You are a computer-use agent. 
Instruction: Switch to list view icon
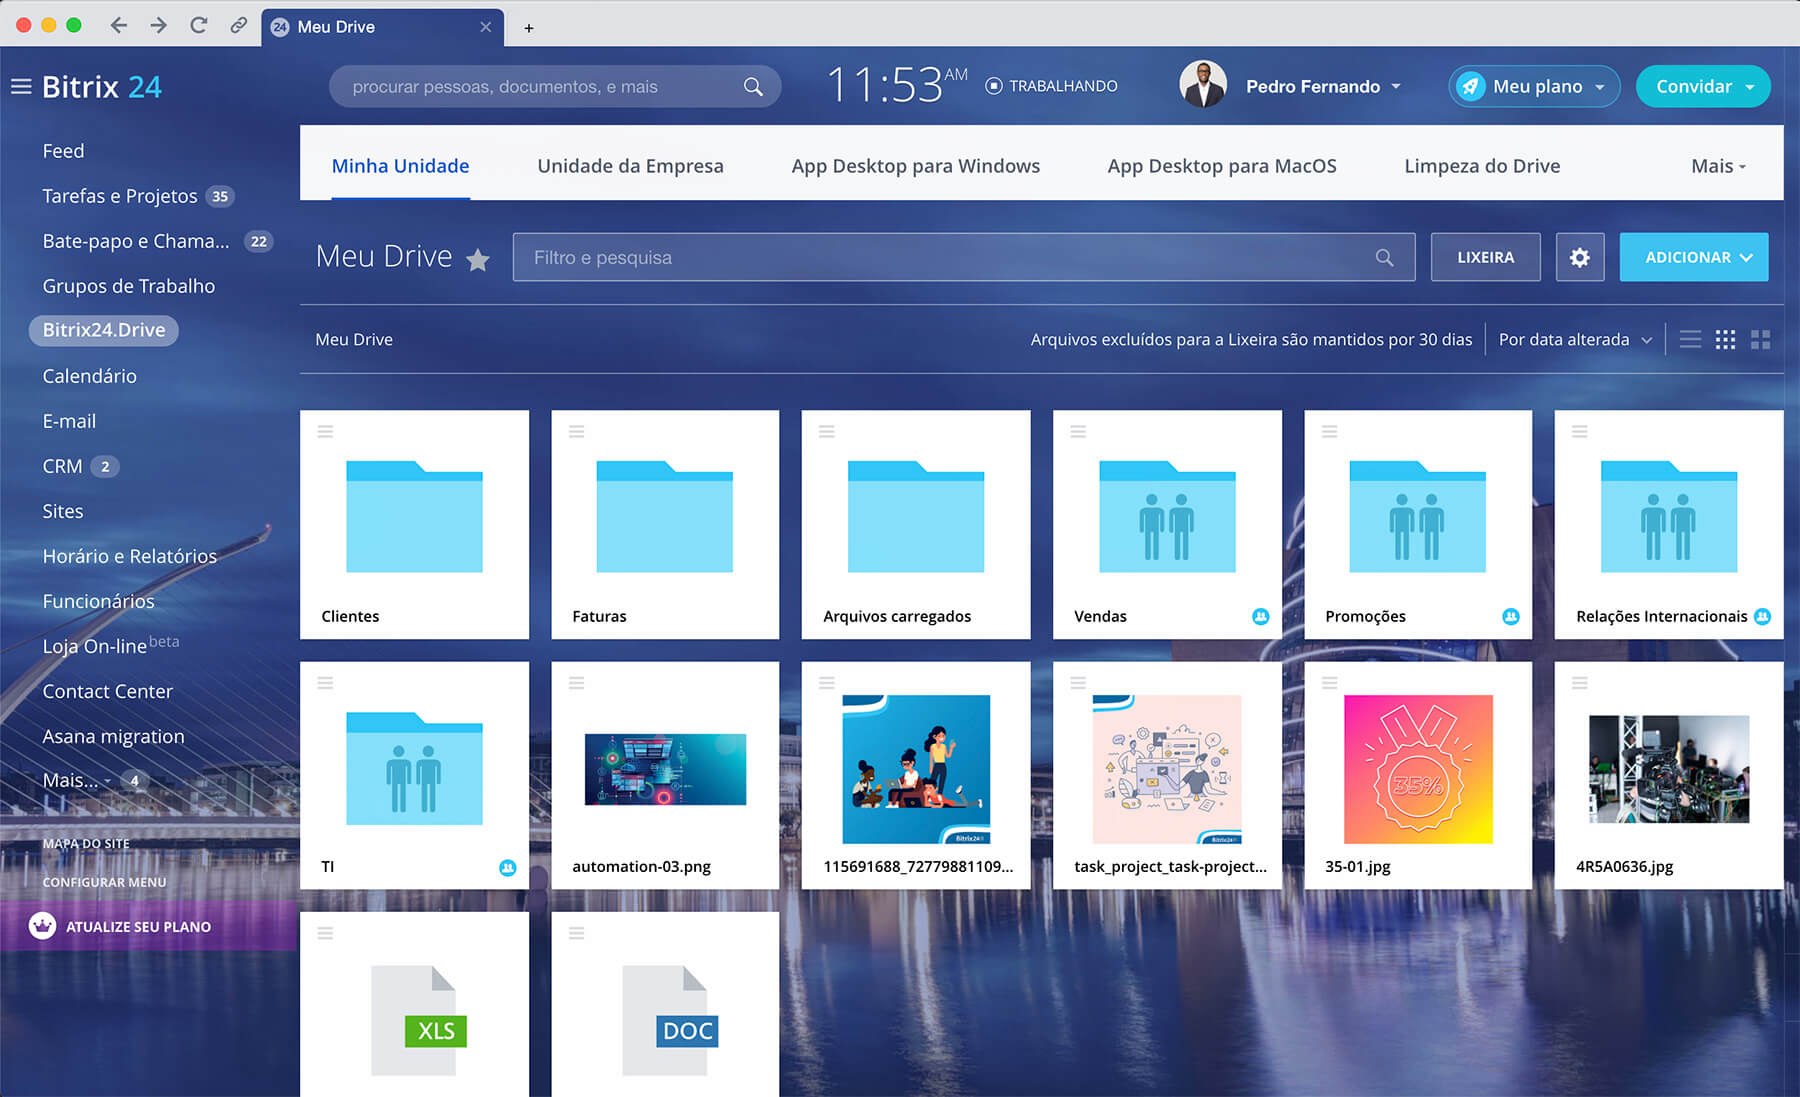pos(1690,340)
